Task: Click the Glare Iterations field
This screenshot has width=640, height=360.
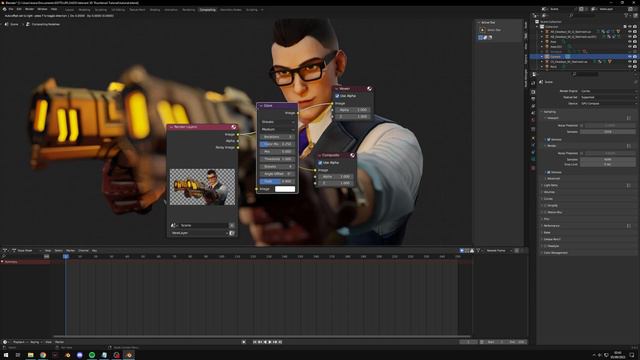Action: [x=278, y=137]
